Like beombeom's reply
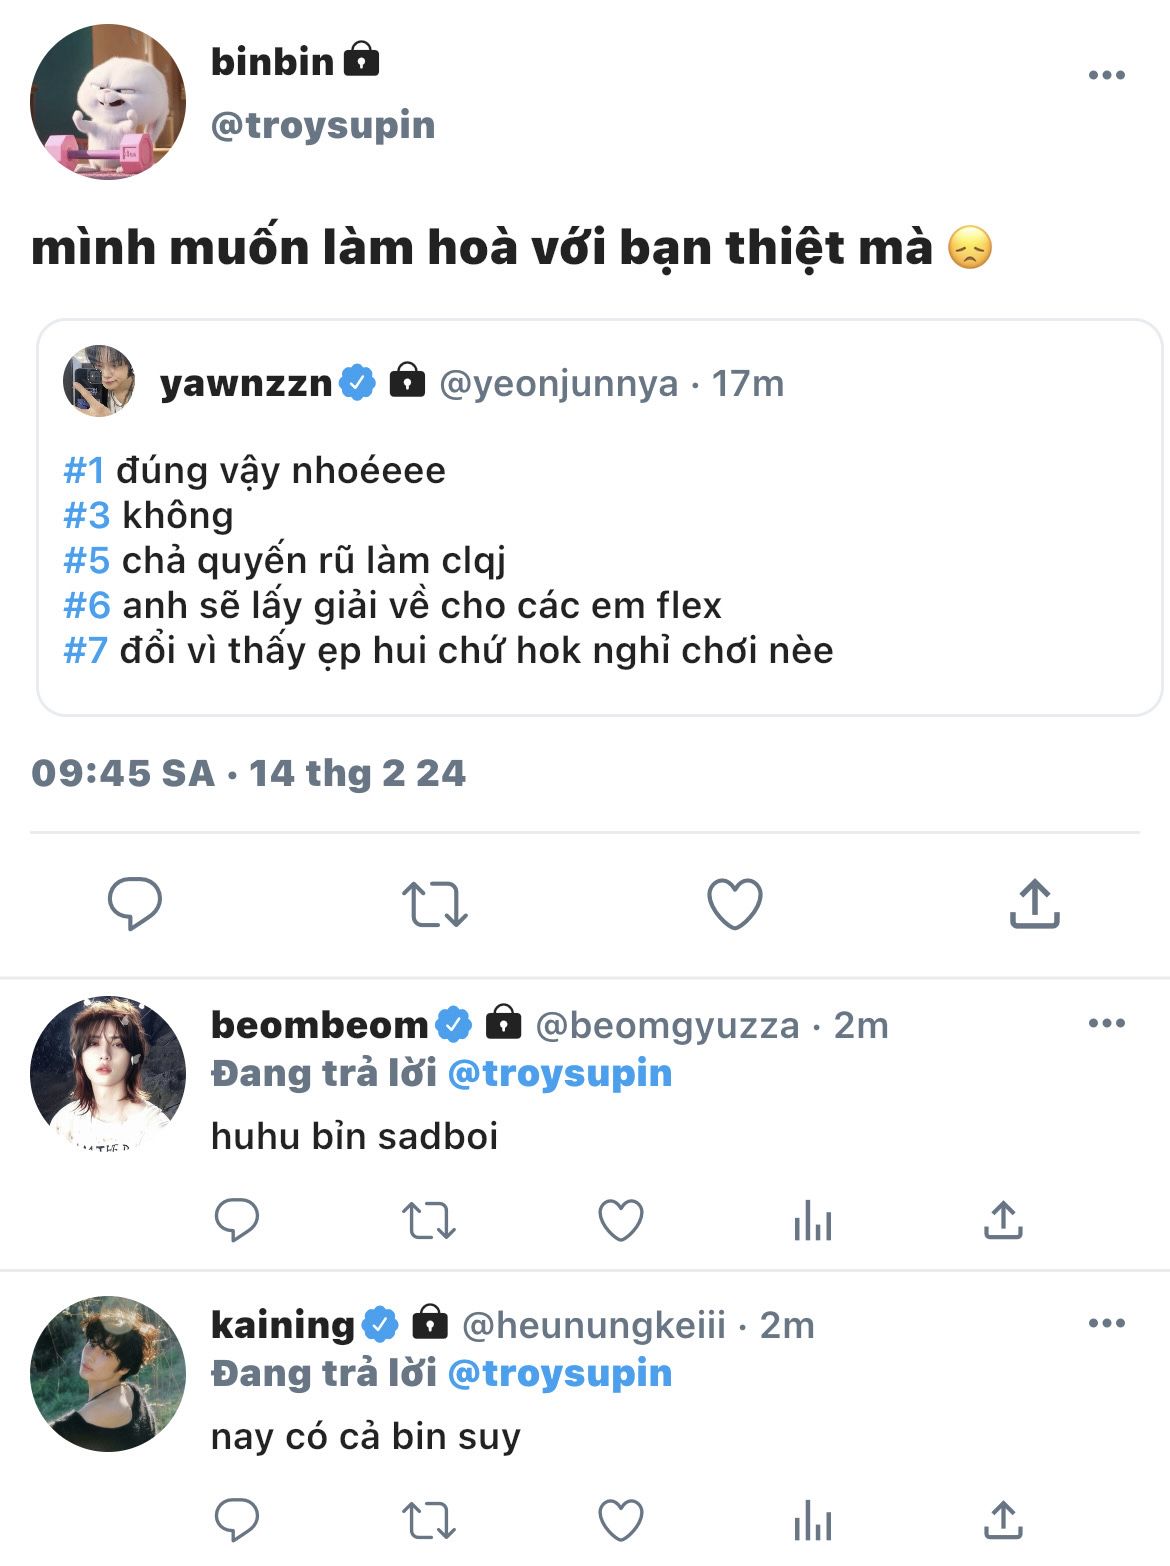Screen dimensions: 1170x1566 point(620,1220)
